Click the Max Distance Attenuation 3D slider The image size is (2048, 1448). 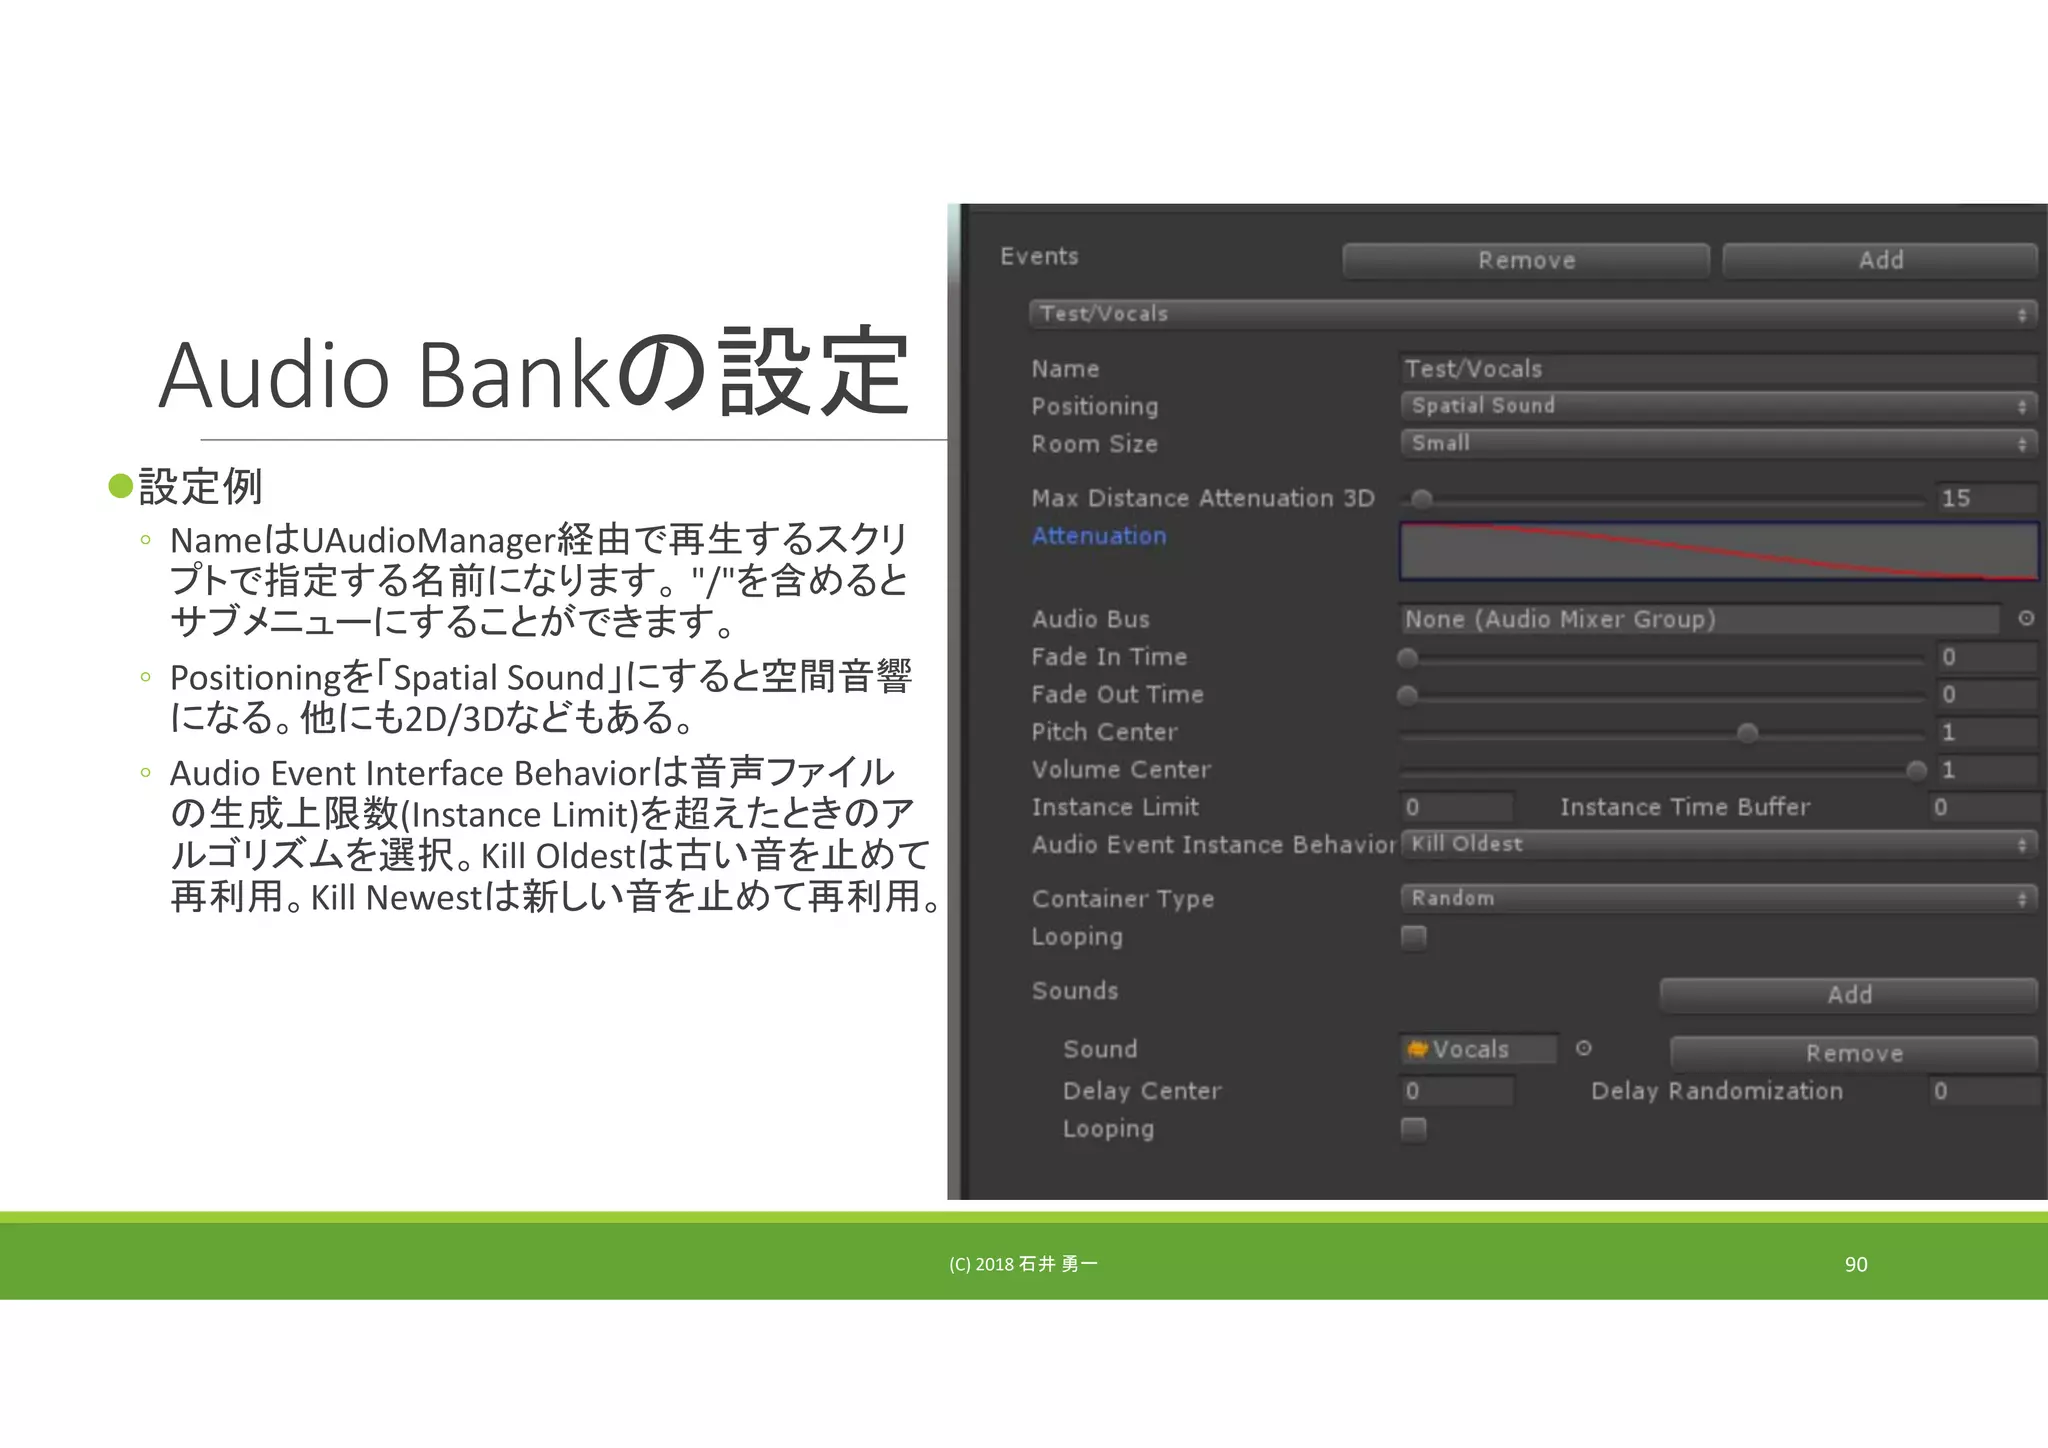pyautogui.click(x=1662, y=498)
